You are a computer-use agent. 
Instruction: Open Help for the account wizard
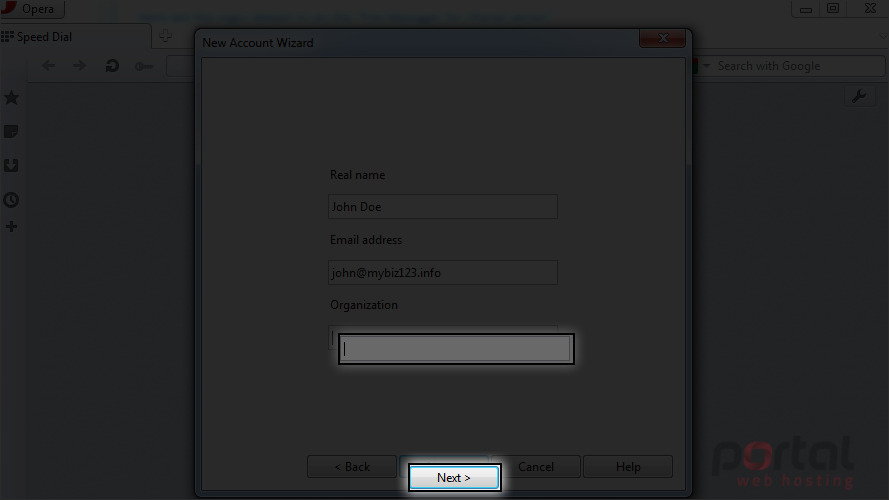628,467
